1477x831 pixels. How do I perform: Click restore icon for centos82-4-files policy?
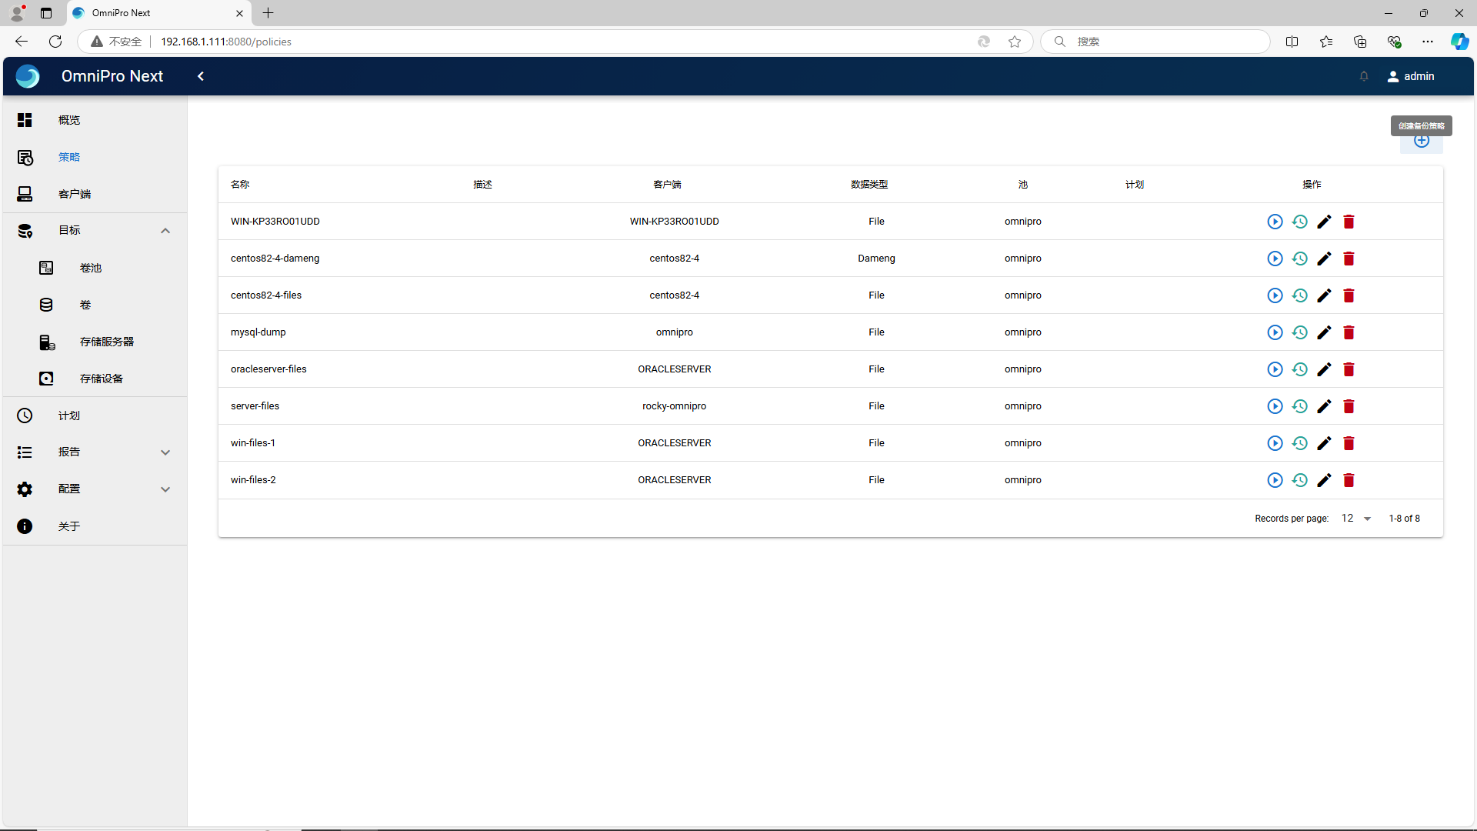tap(1299, 296)
